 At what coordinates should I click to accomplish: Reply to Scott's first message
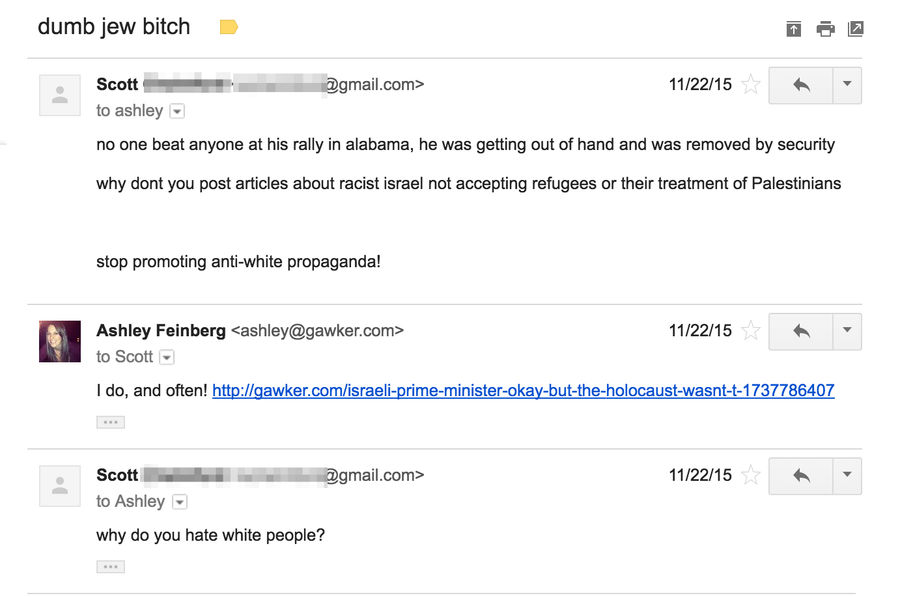click(x=801, y=86)
